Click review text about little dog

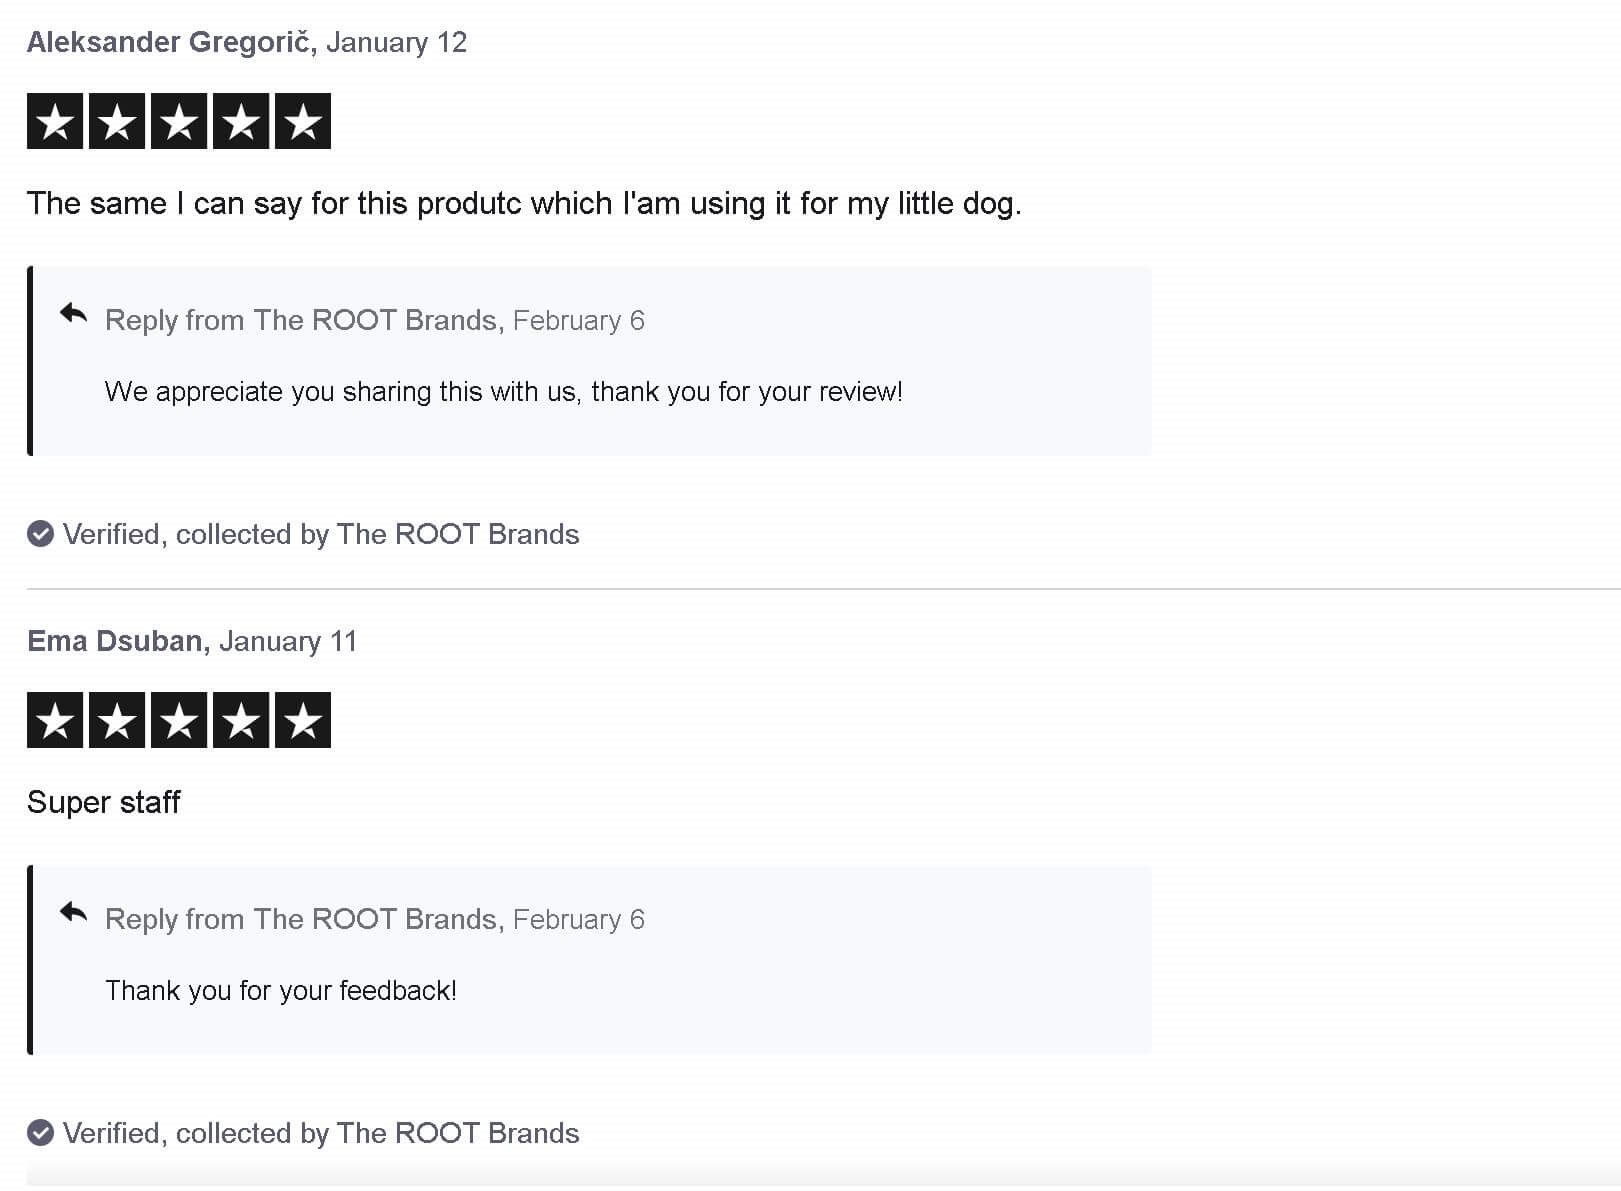click(524, 204)
